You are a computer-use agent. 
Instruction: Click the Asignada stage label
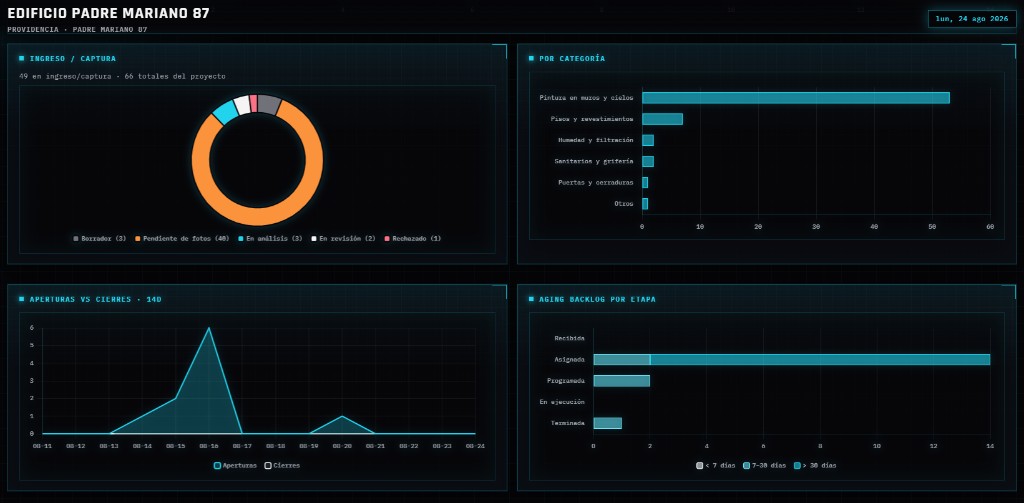click(x=569, y=359)
